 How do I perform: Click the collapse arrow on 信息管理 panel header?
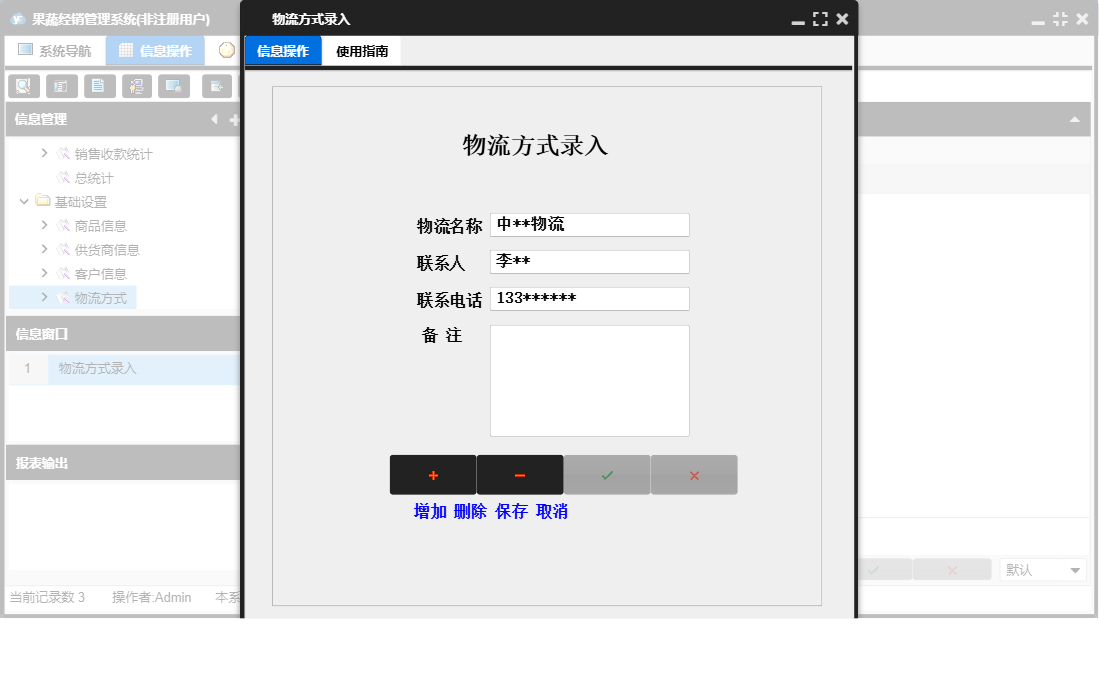[x=214, y=119]
